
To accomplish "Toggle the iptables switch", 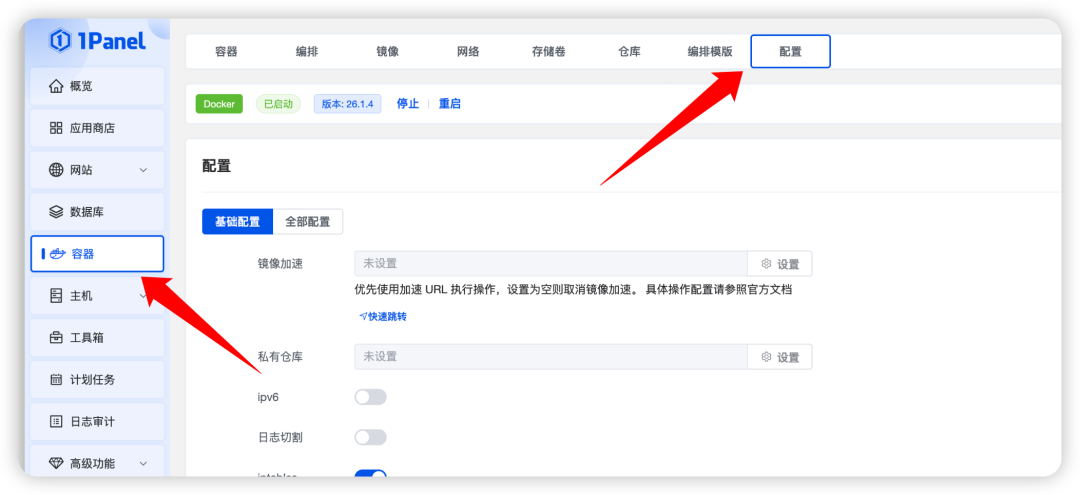I will [x=371, y=474].
